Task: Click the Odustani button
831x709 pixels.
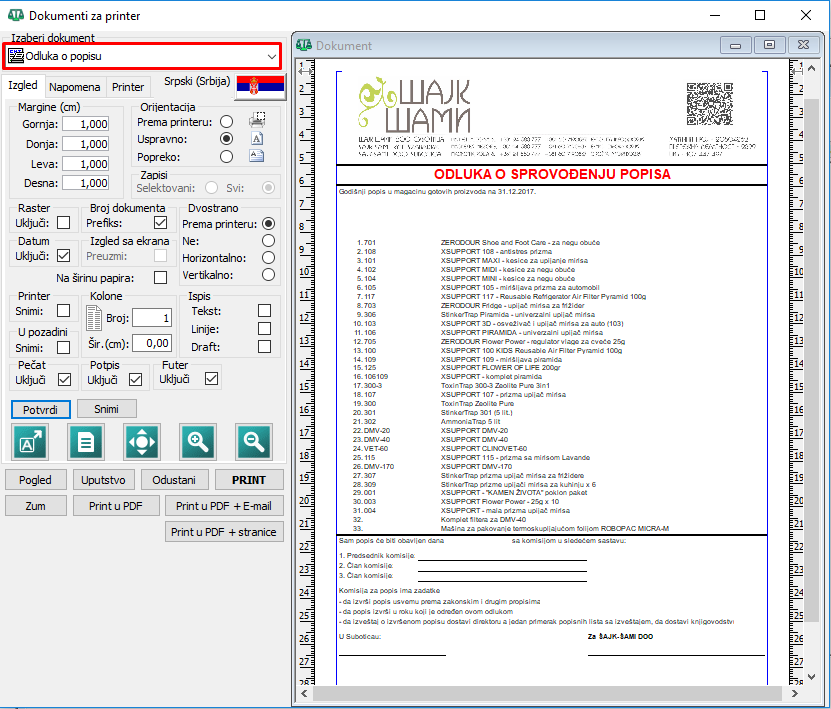Action: point(174,480)
